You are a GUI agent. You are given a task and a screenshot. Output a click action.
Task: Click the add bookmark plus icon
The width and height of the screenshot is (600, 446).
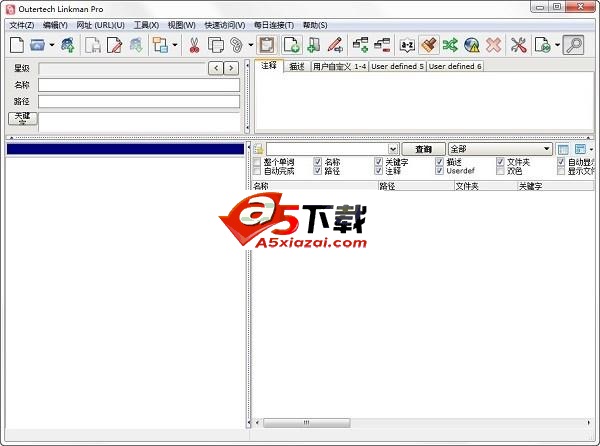[x=313, y=45]
